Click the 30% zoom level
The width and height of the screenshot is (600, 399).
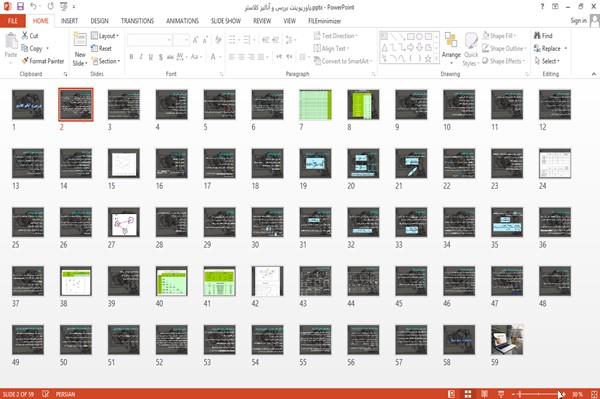(577, 394)
